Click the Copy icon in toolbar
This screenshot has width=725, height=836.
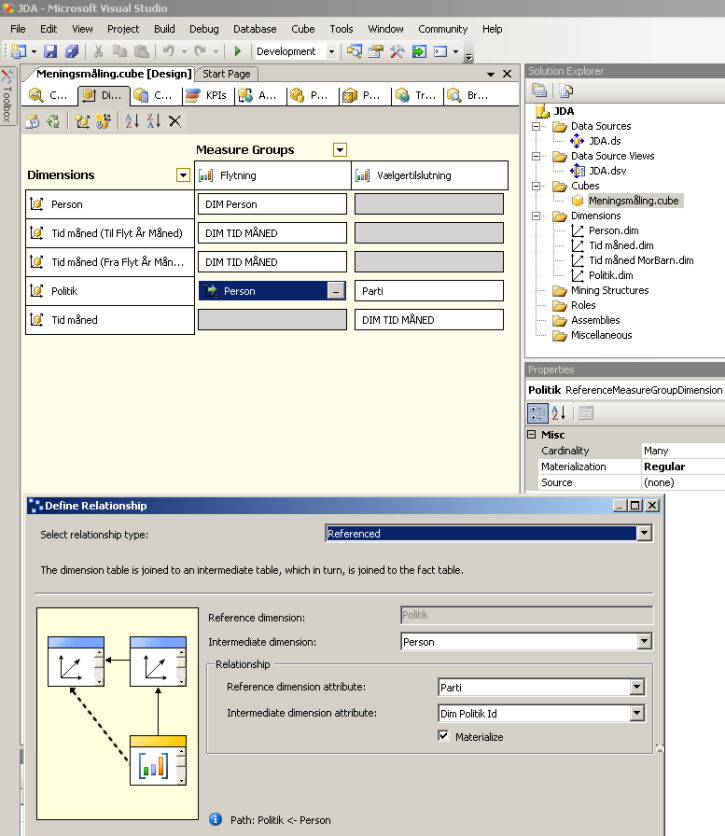pyautogui.click(x=119, y=51)
